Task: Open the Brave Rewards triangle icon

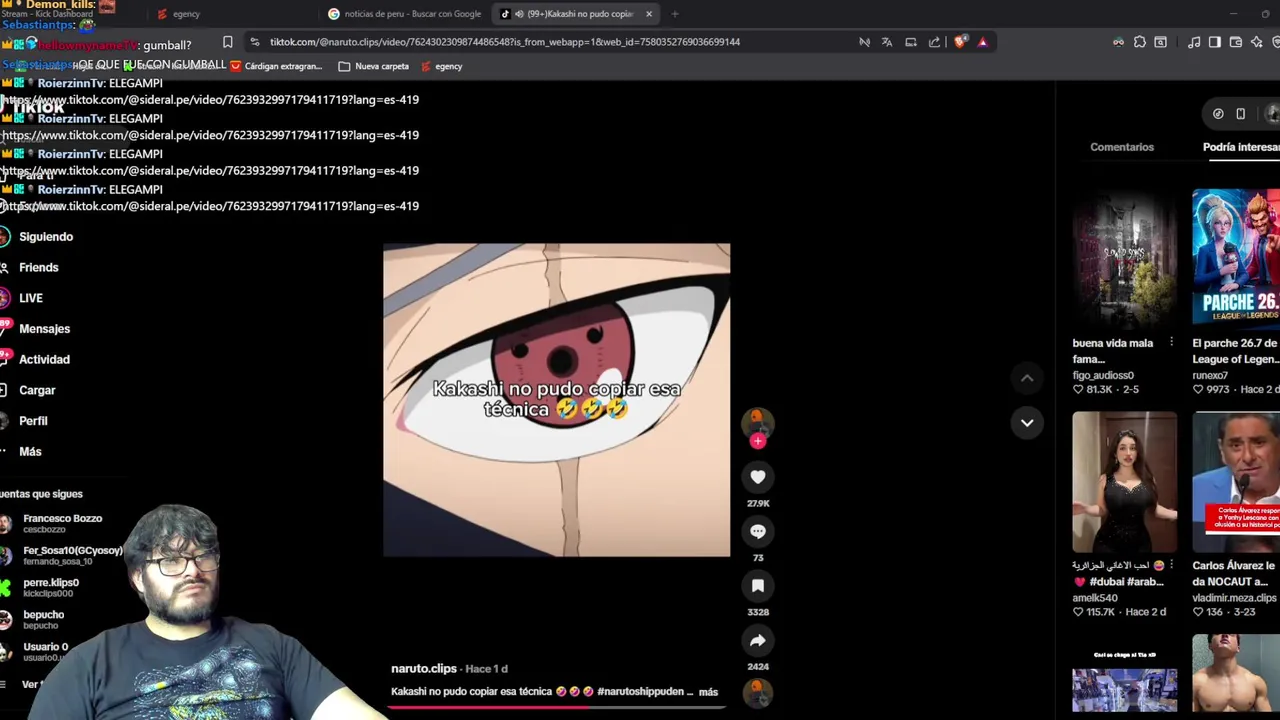Action: (x=983, y=42)
